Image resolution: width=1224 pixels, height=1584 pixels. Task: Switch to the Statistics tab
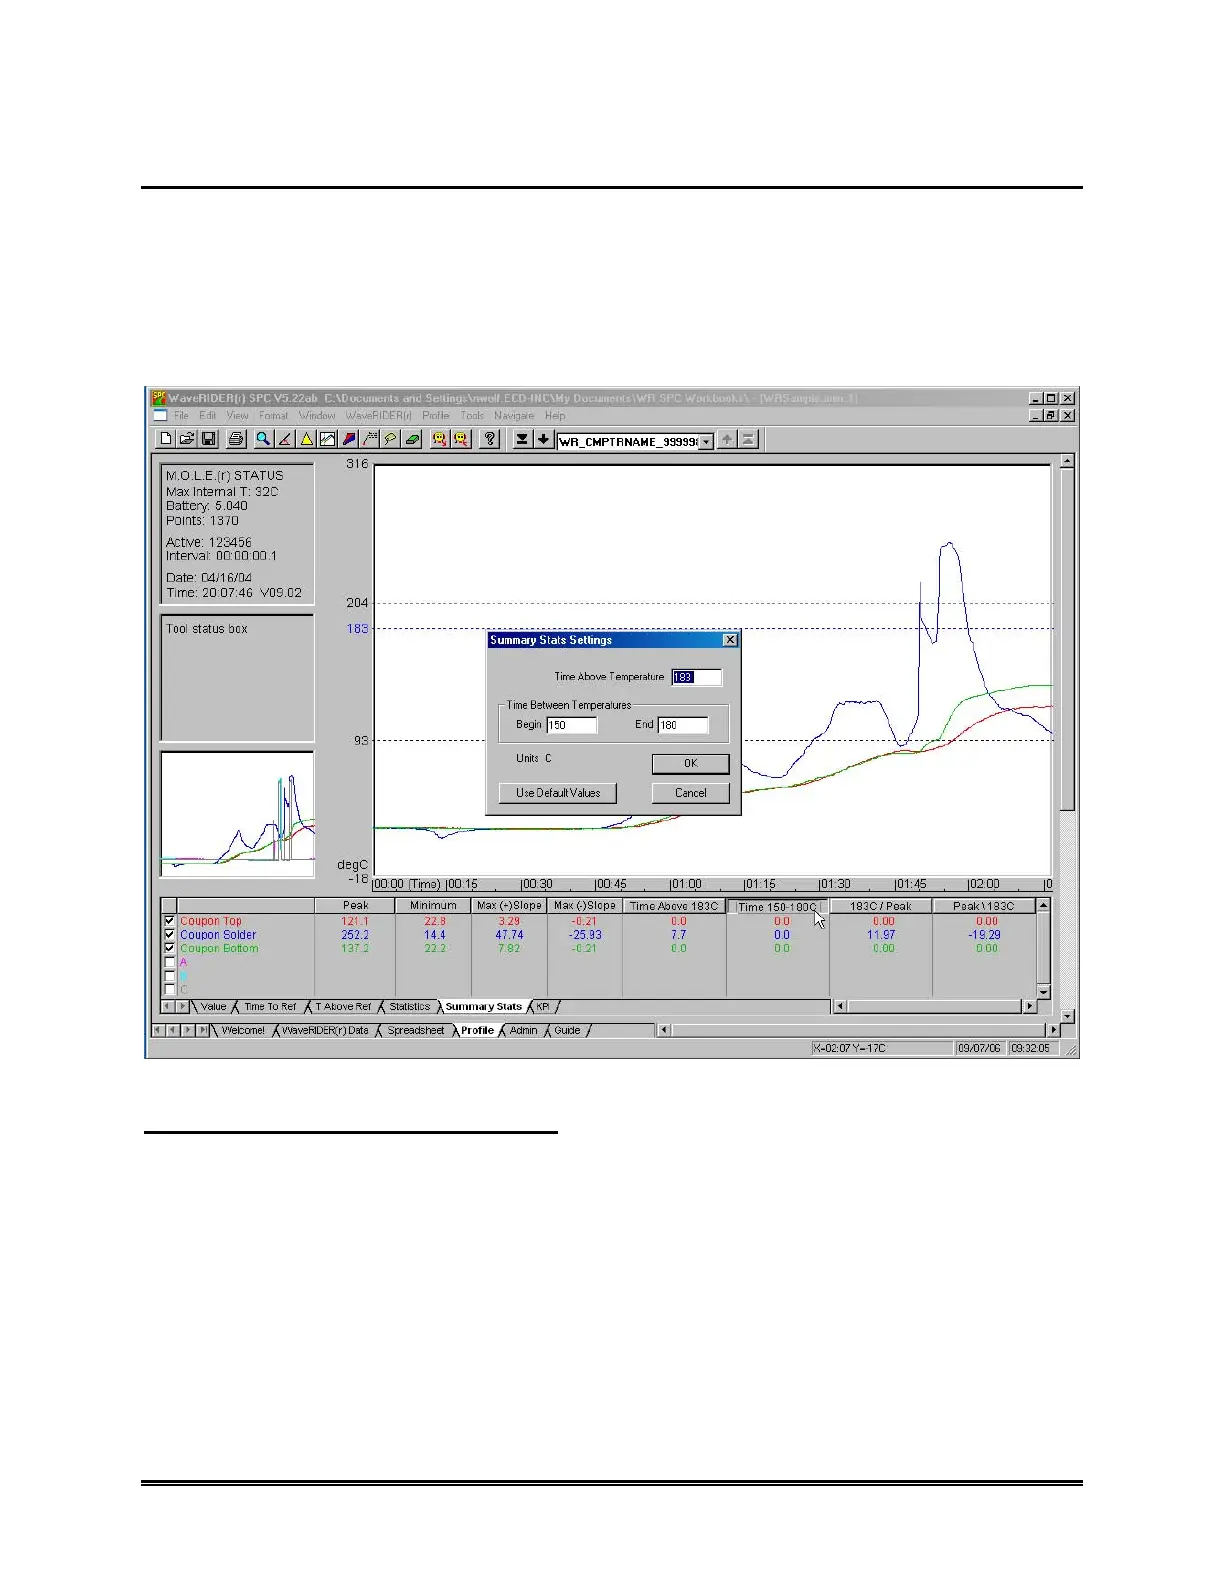click(x=410, y=1007)
